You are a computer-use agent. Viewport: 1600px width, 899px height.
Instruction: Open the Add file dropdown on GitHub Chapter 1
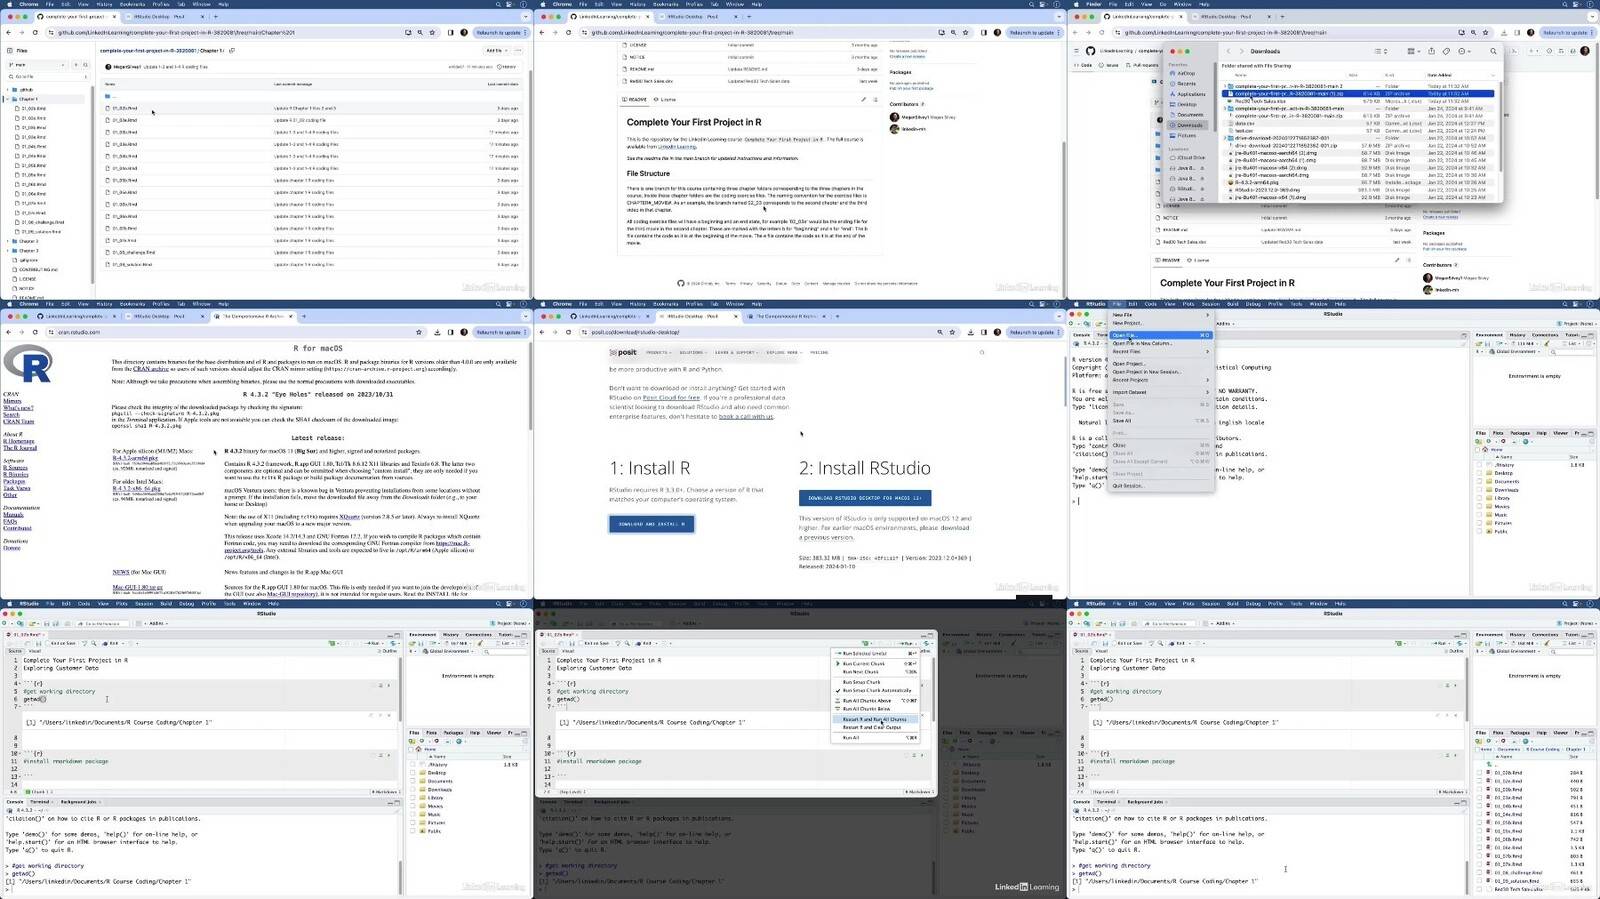[x=496, y=50]
